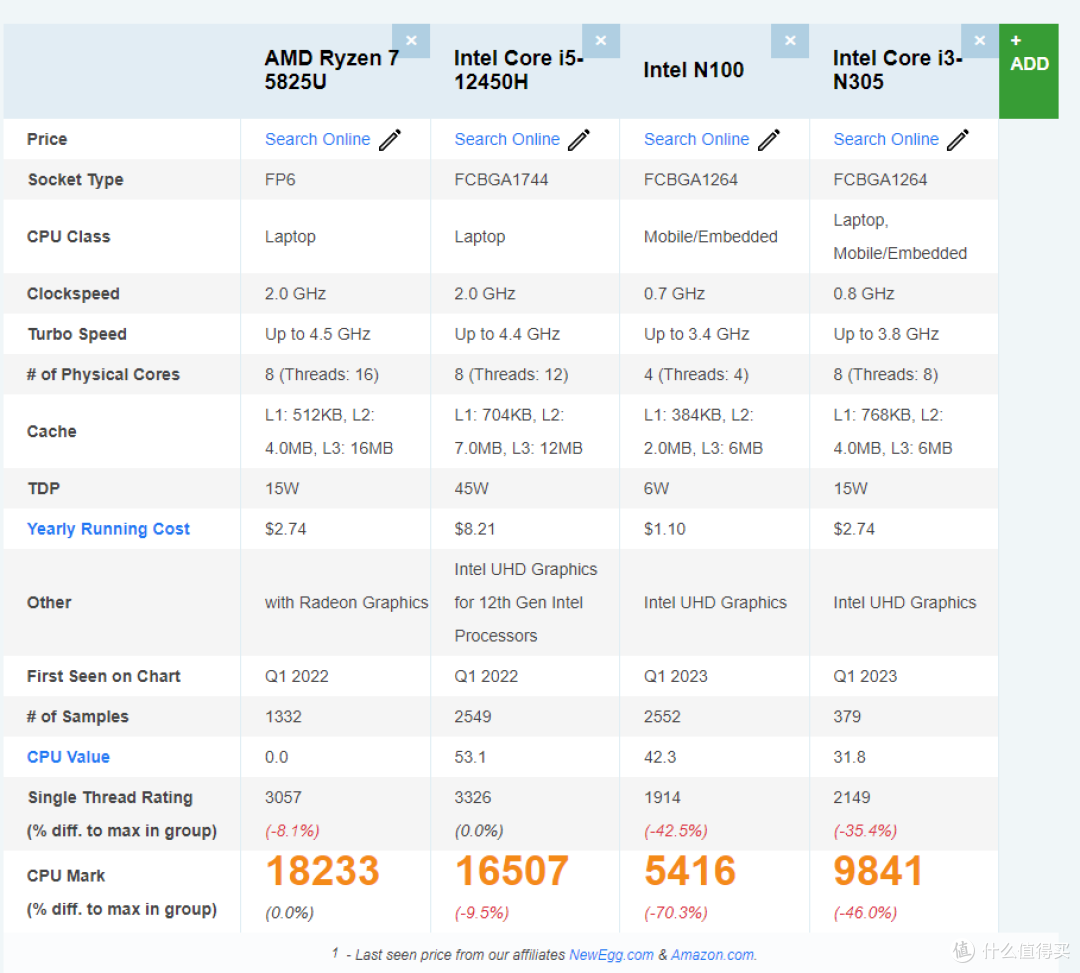Screen dimensions: 1080x973
Task: Click the 31.8 CPU value cell
Action: point(849,757)
